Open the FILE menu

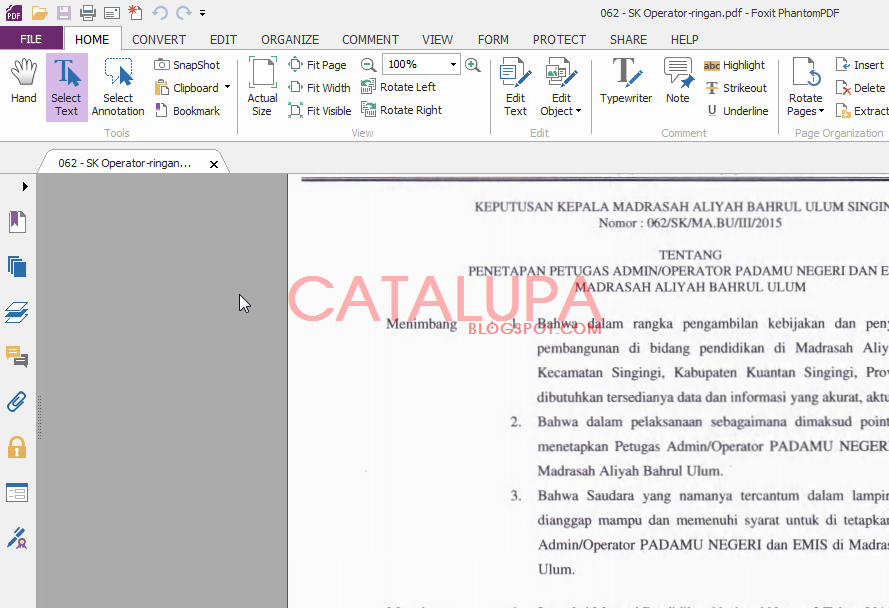31,39
